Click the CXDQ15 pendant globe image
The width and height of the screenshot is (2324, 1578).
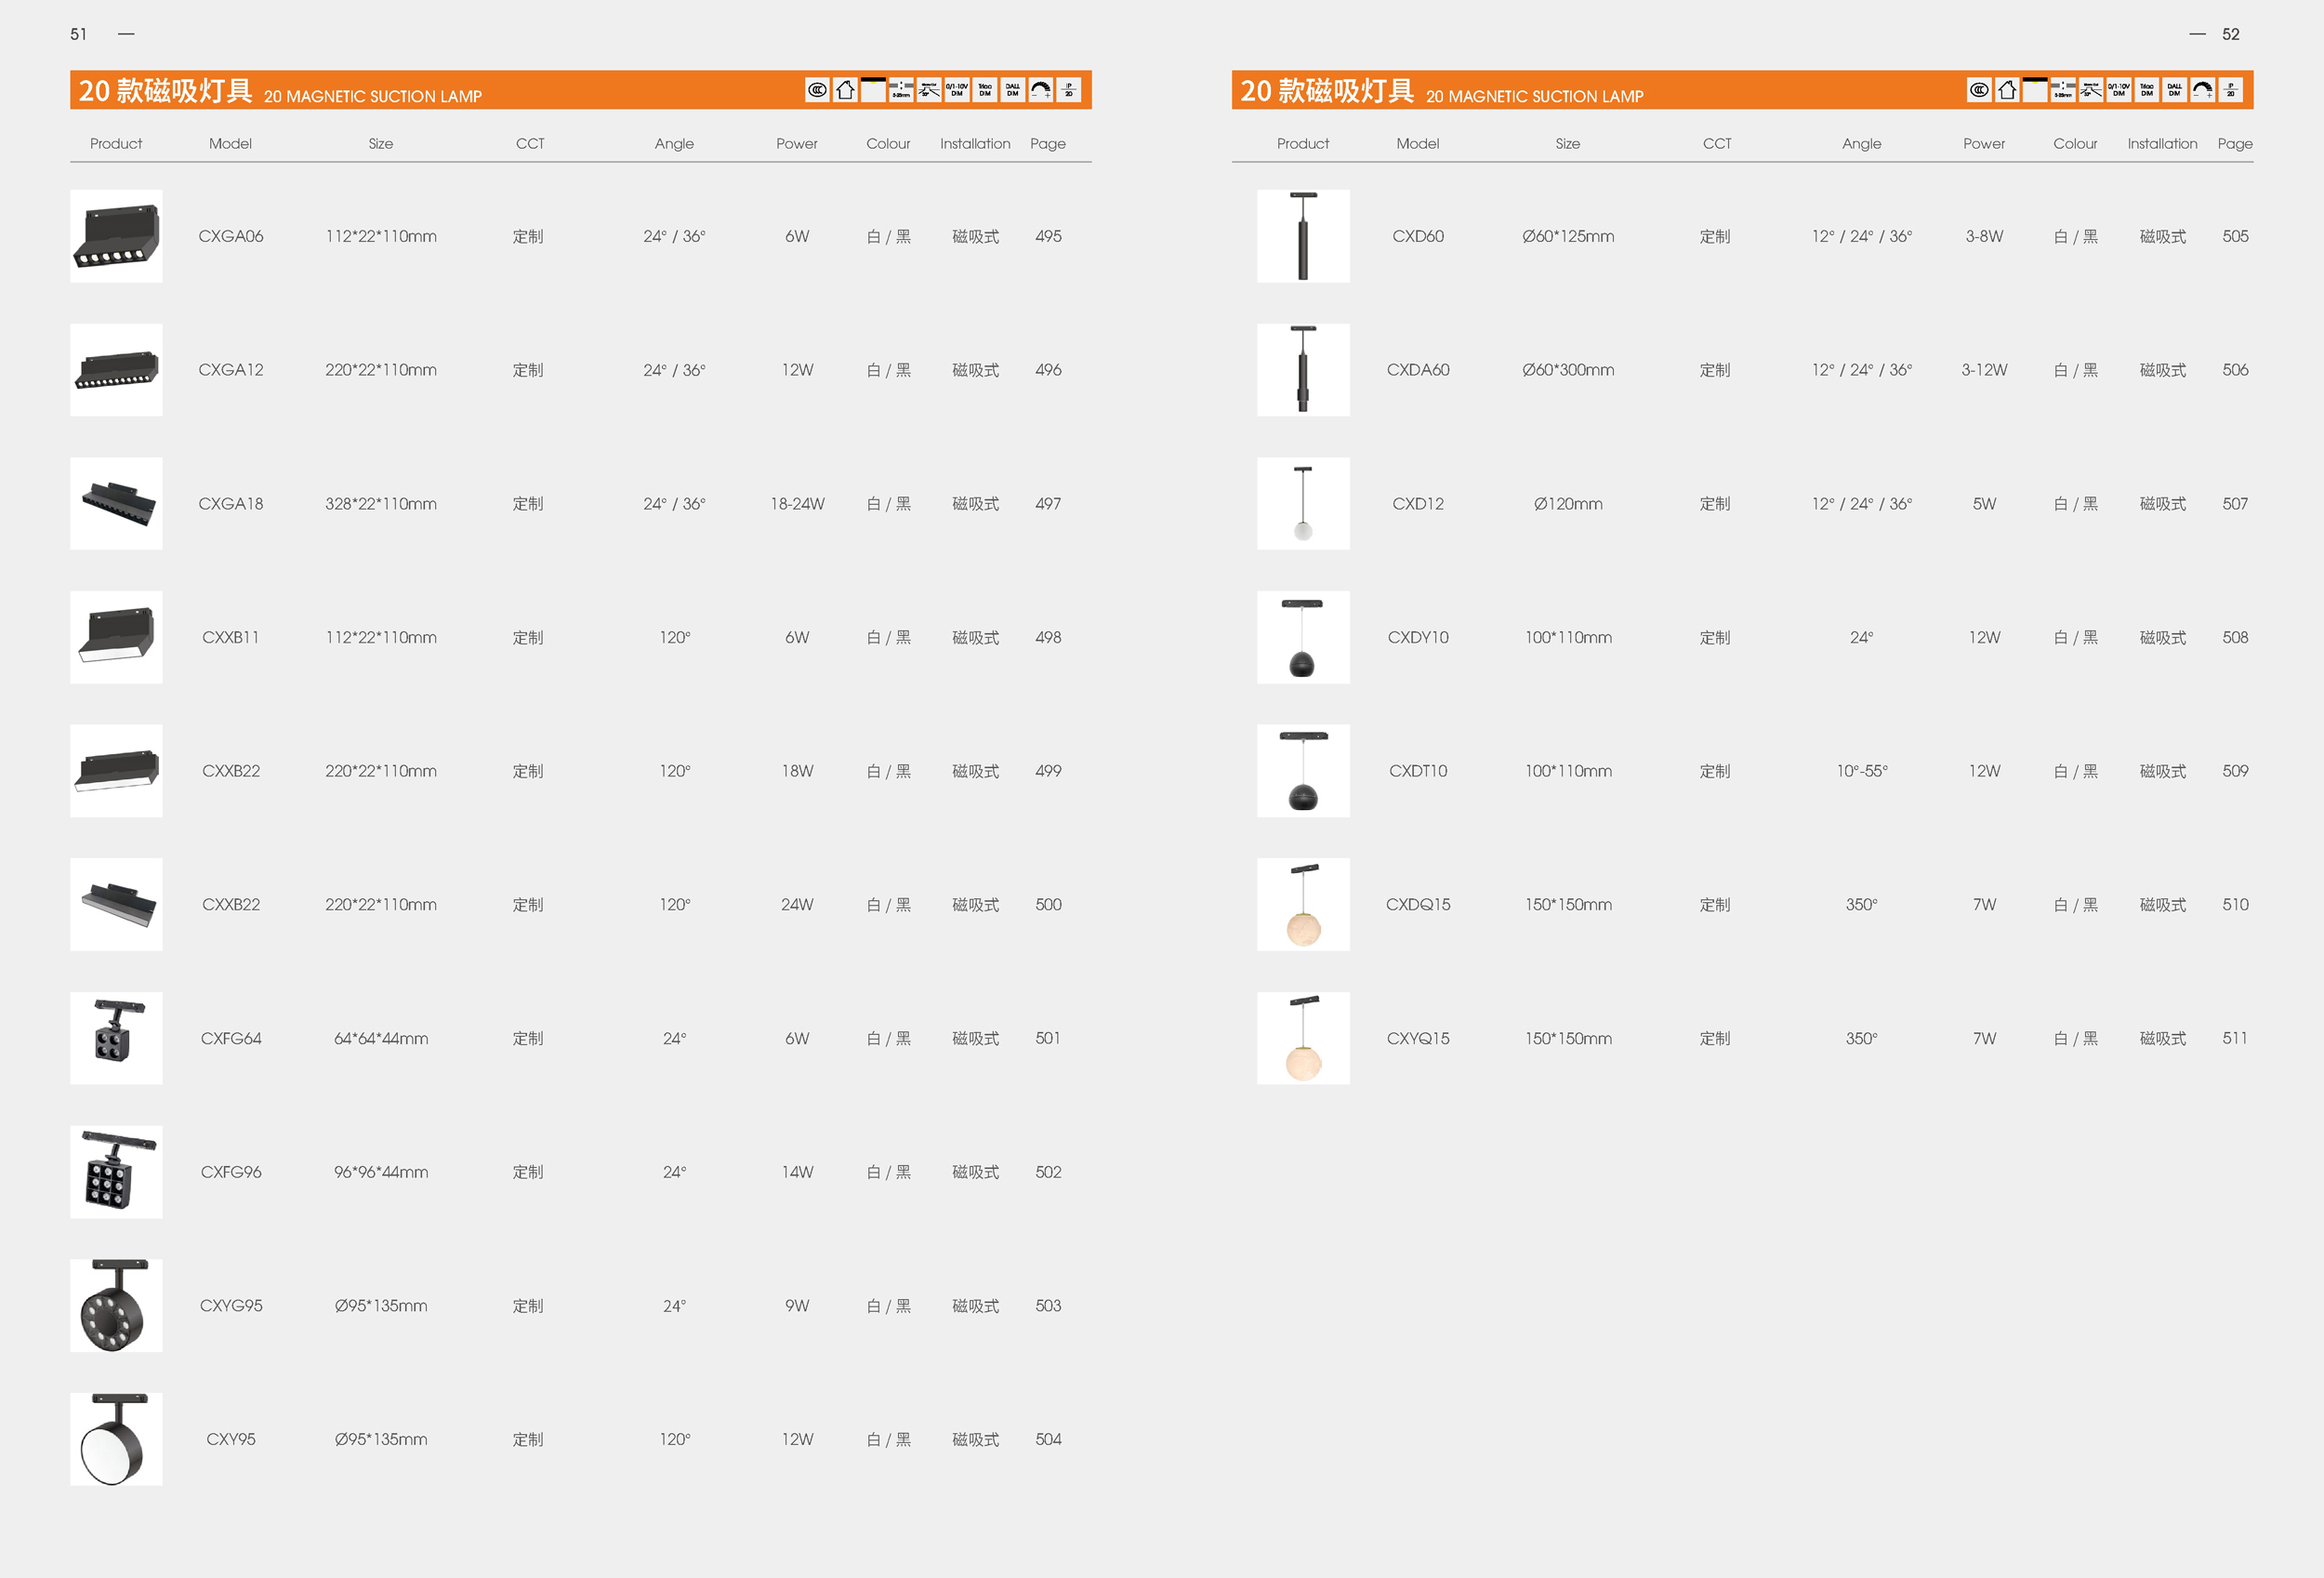[x=1303, y=904]
